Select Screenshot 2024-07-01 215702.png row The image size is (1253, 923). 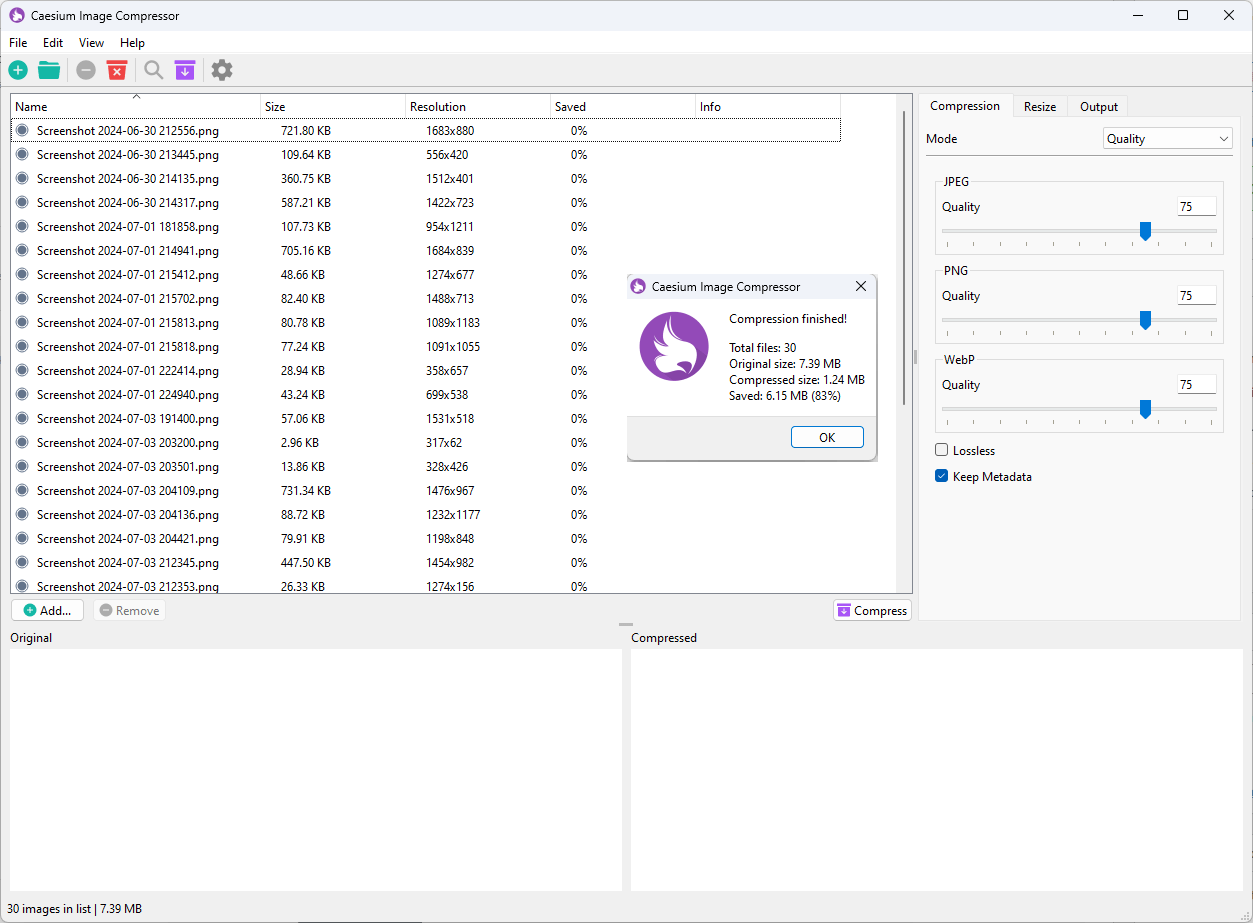point(426,299)
